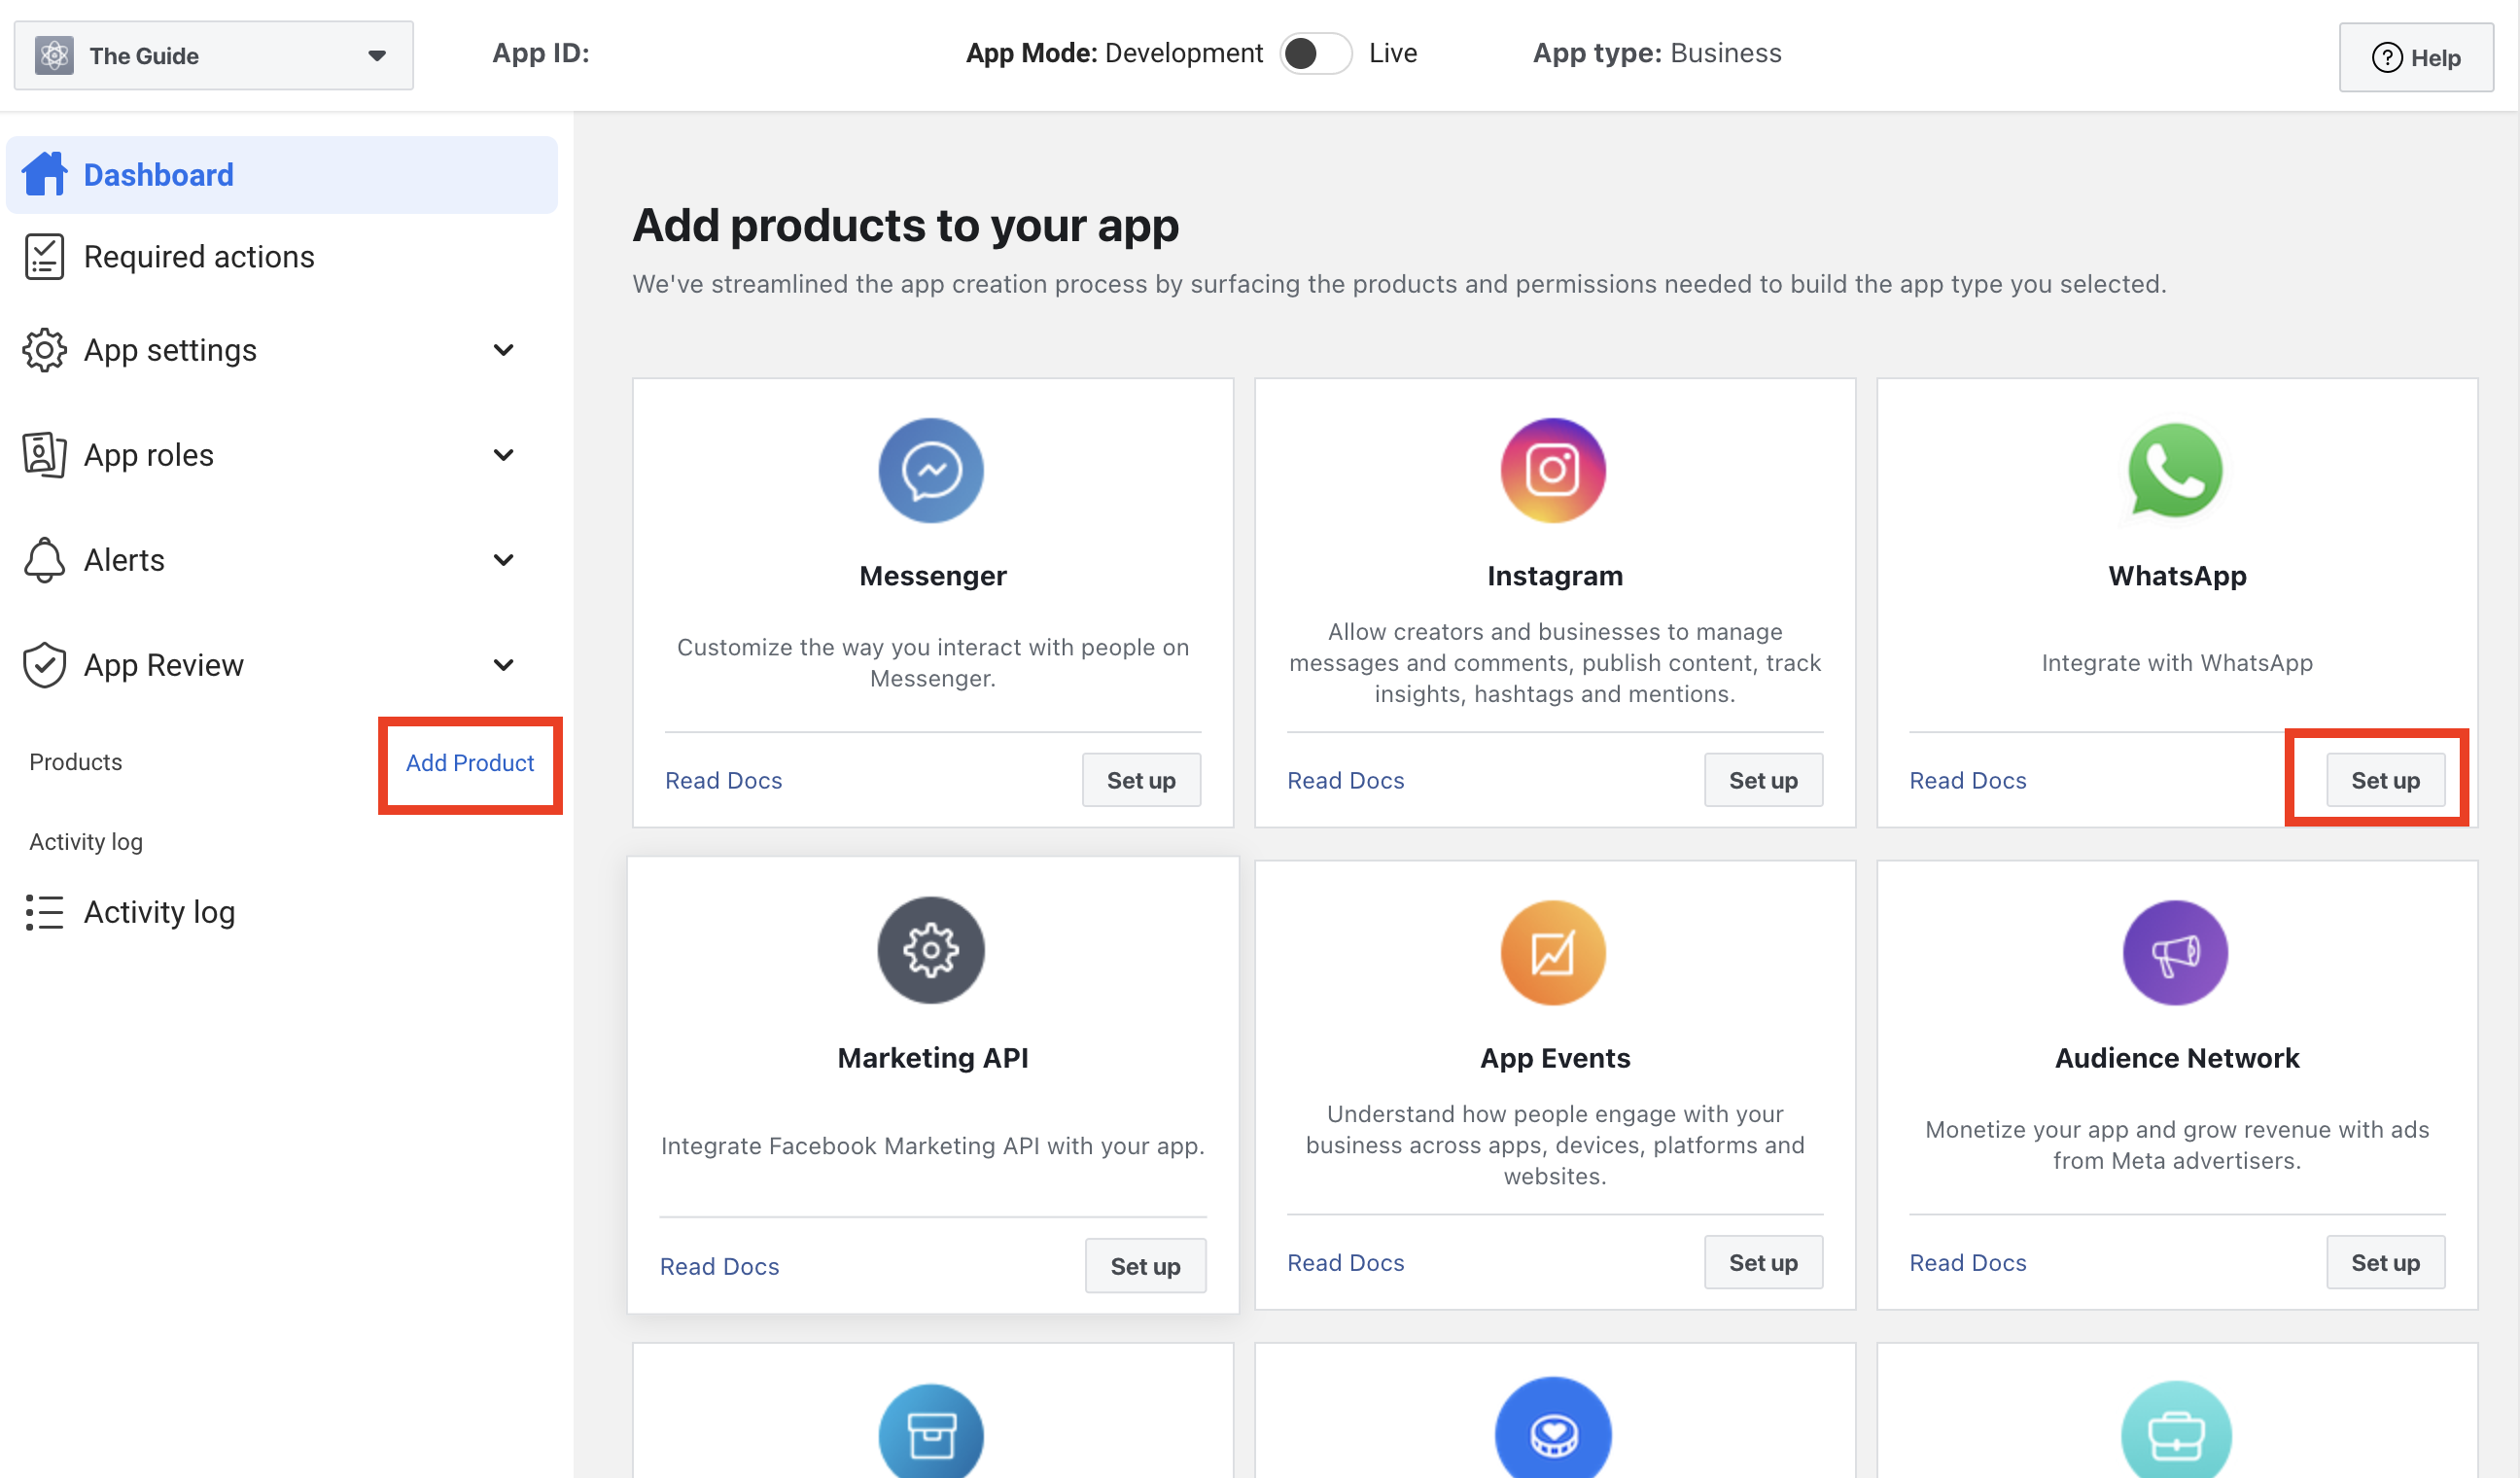Click the Add products to your app heading
Screen dimensions: 2520x1478
pos(905,225)
